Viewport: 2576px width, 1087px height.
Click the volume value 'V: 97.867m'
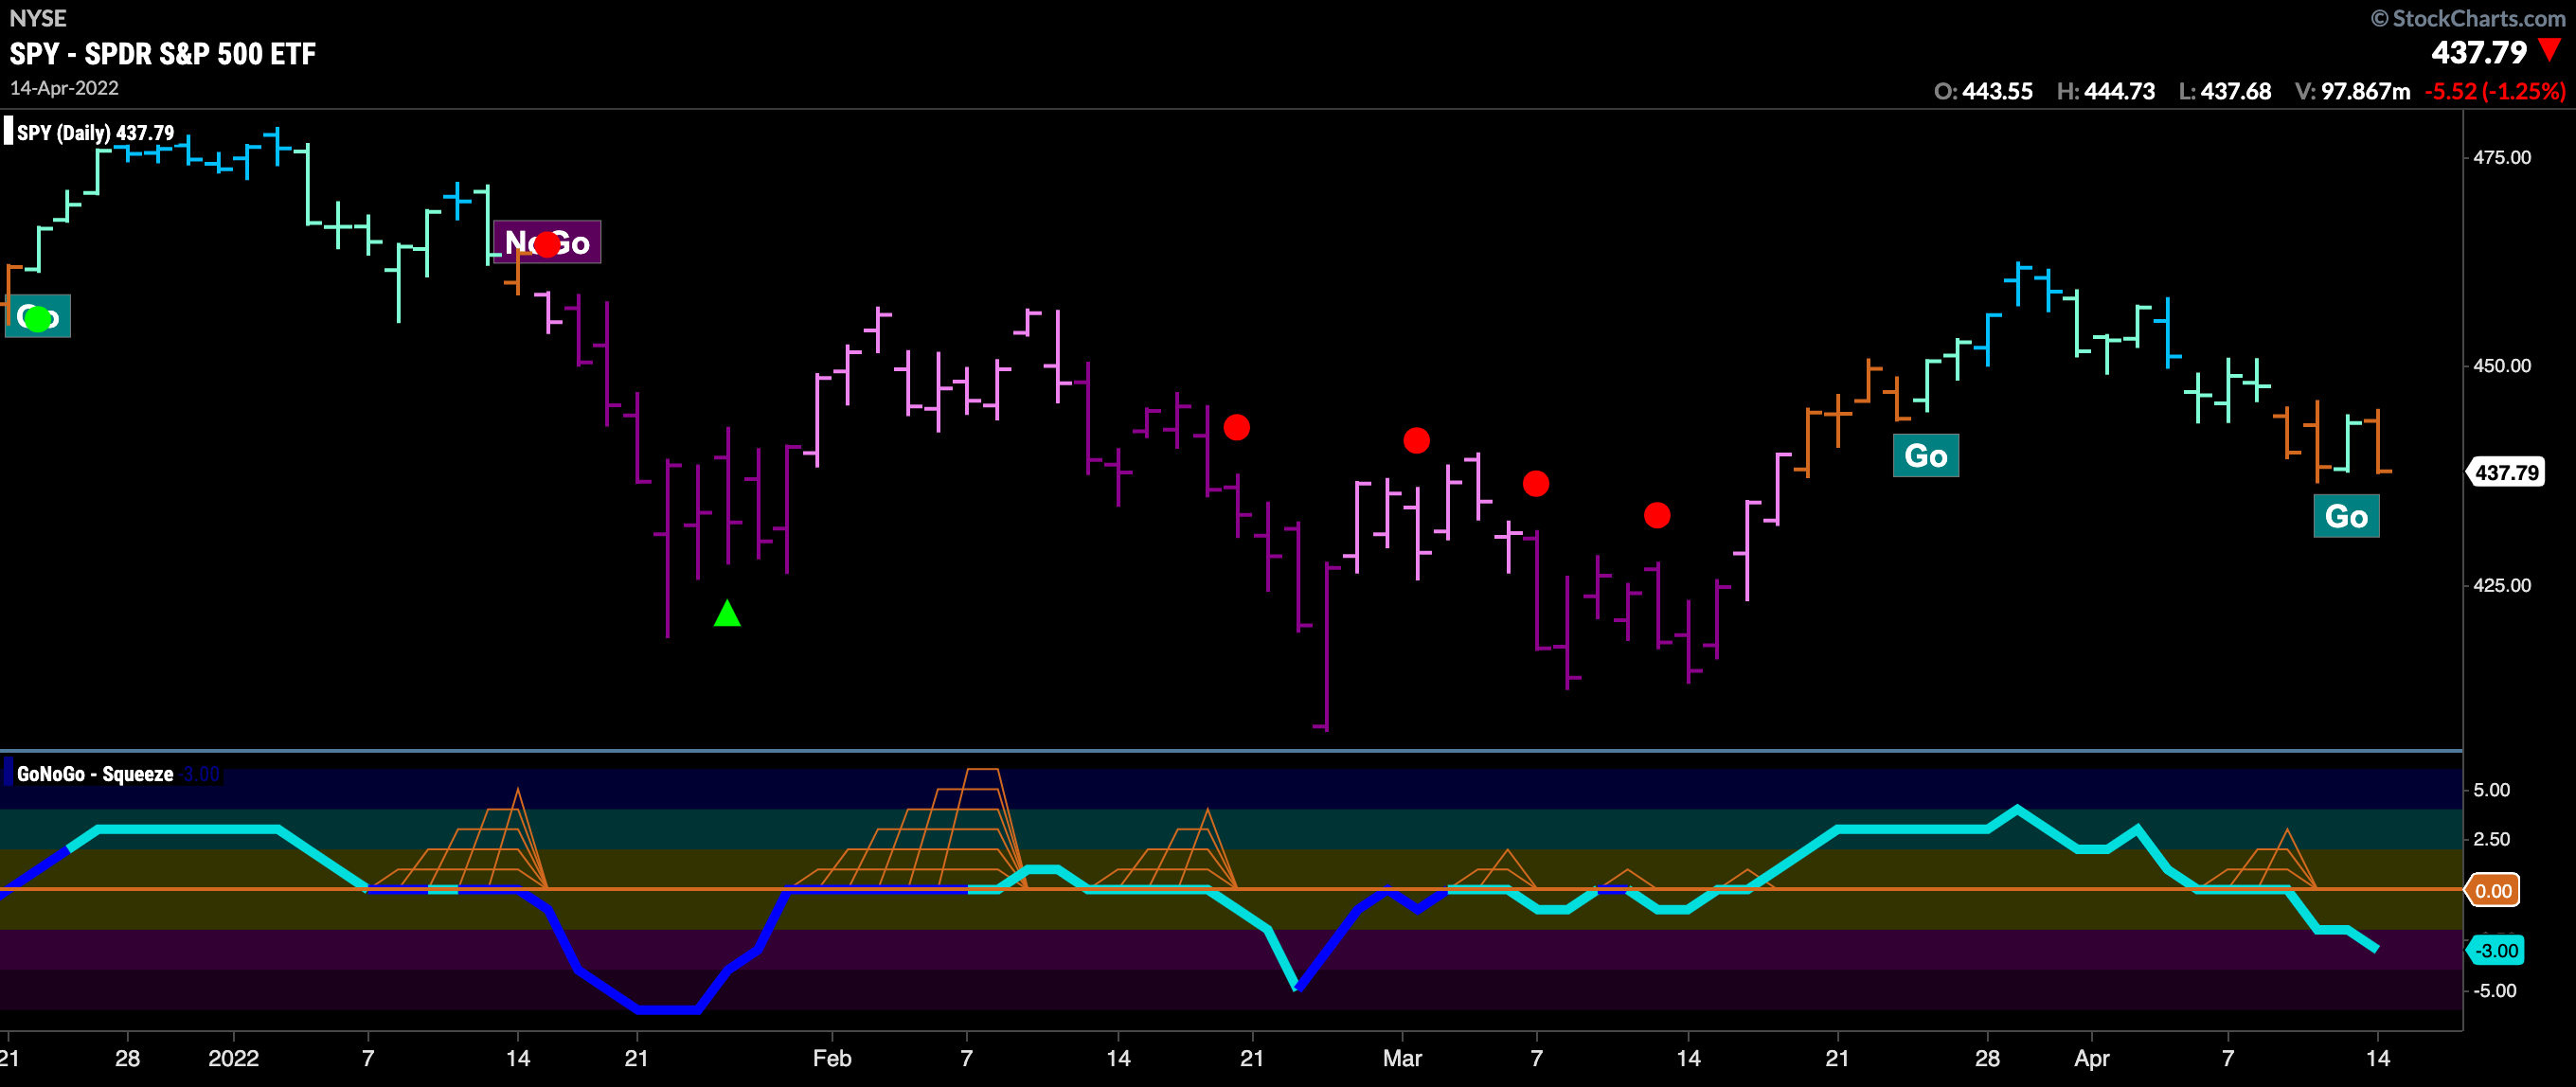2352,91
